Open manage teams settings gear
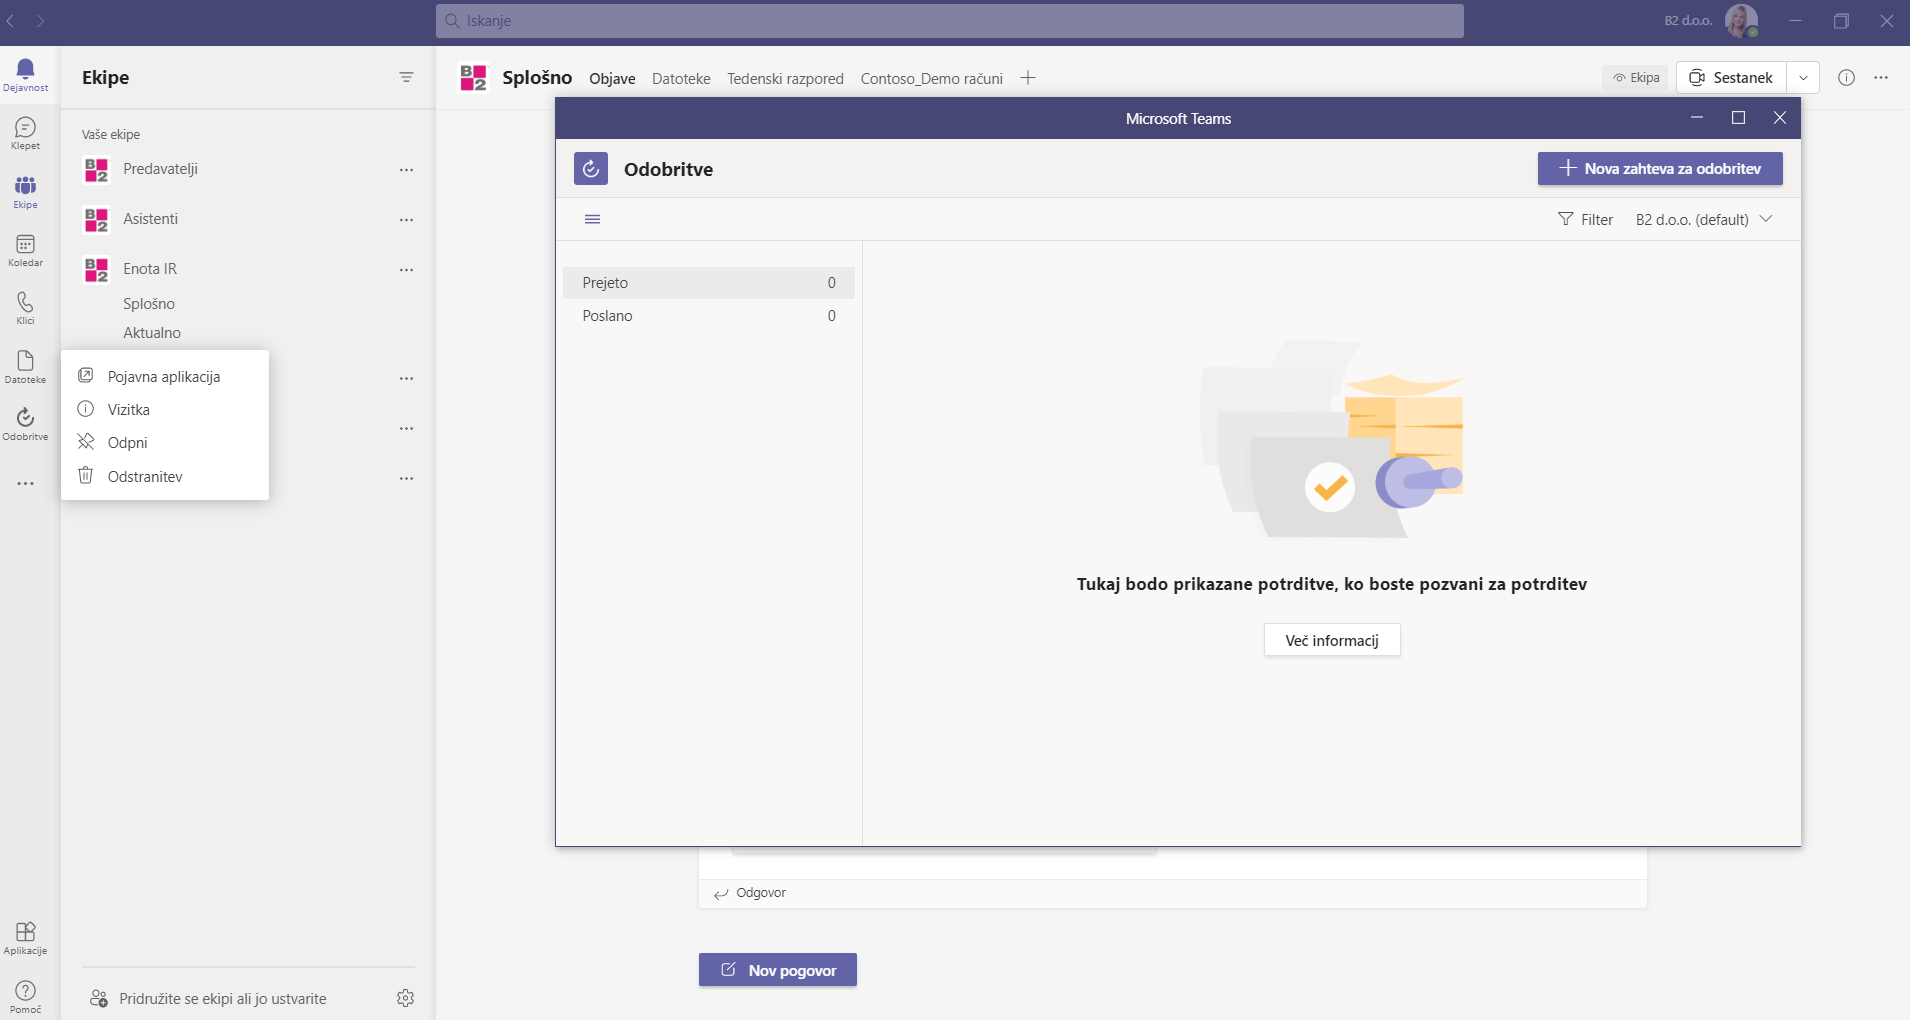 tap(405, 998)
